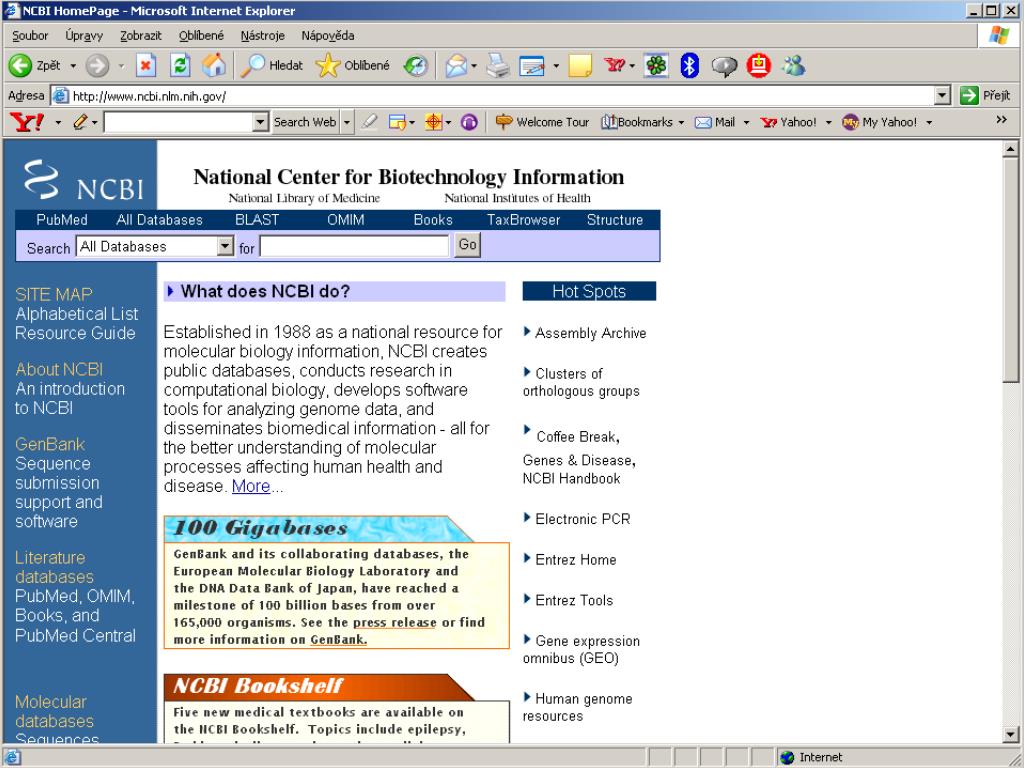Open the GenBank link in 100 Gigabases box
Image resolution: width=1024 pixels, height=768 pixels.
338,640
